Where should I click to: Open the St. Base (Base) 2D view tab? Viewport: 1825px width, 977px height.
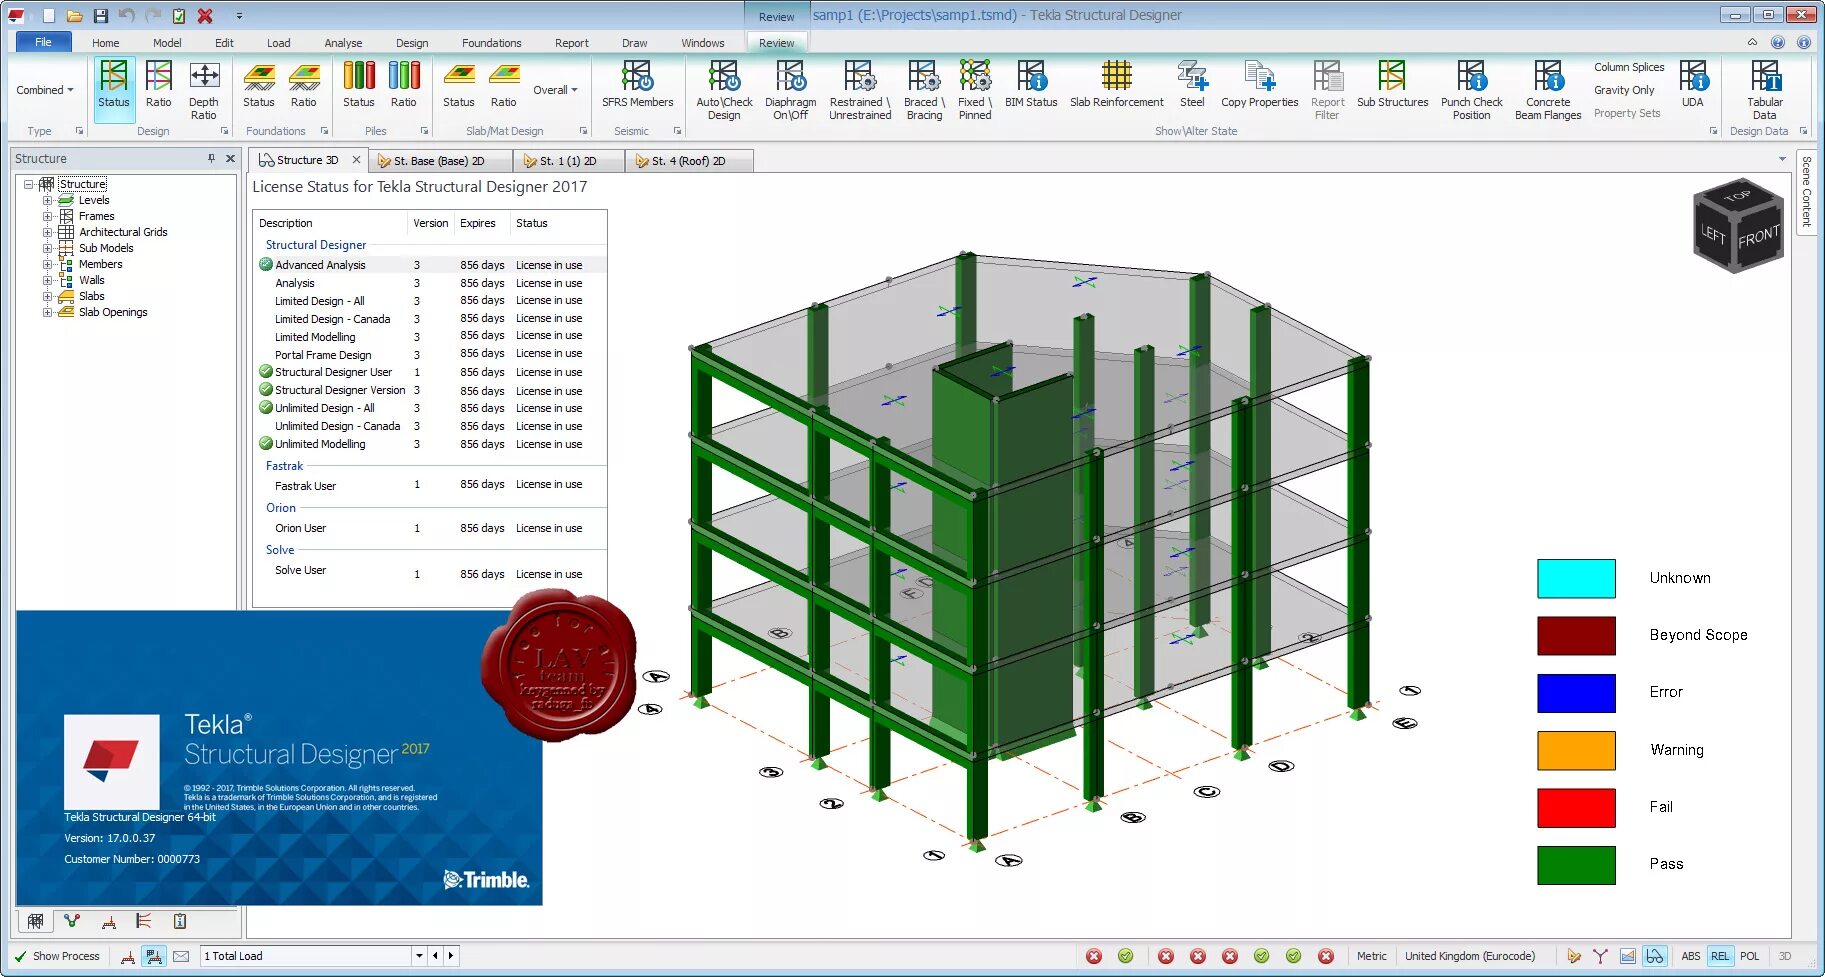439,161
